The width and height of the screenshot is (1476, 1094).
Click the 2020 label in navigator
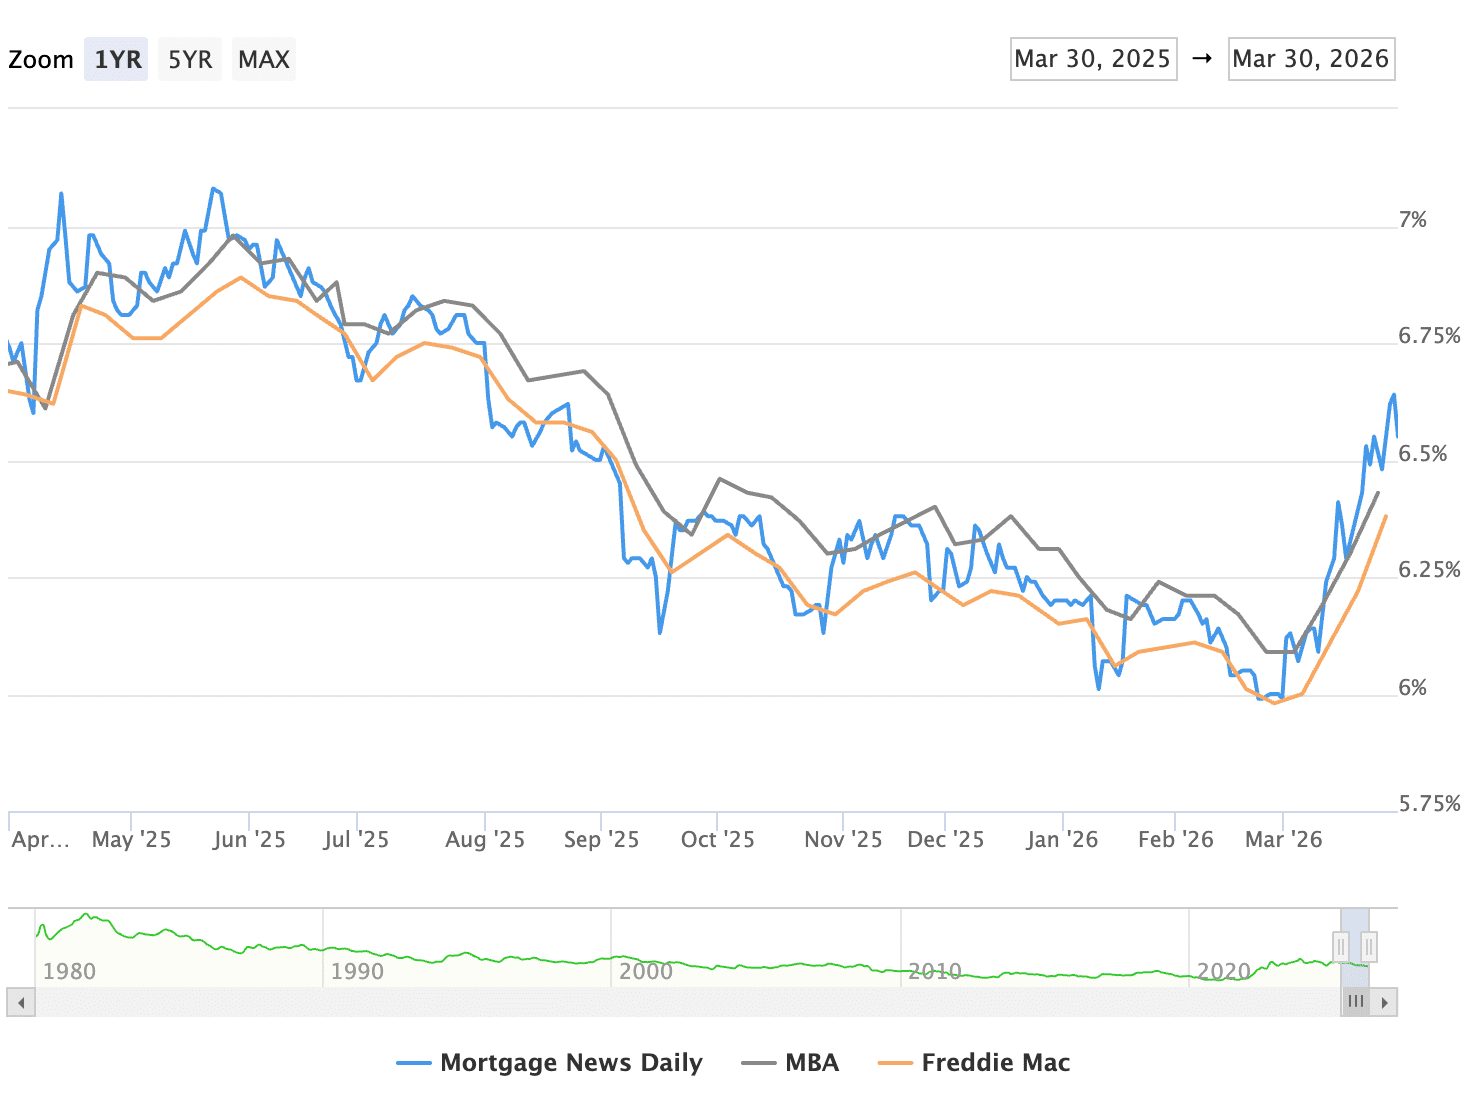click(1224, 971)
